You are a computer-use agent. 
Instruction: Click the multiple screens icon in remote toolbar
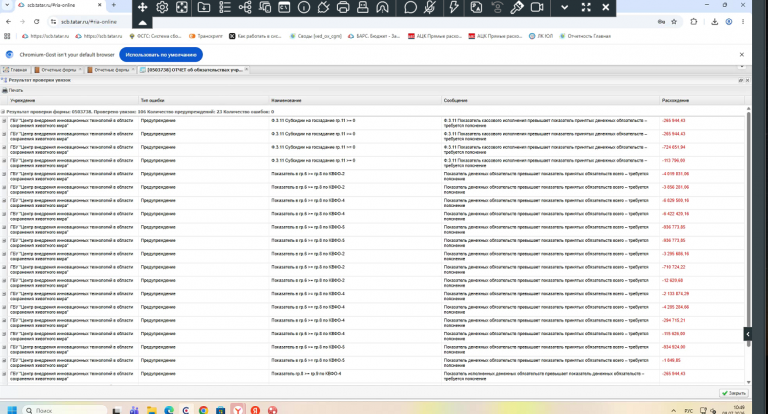pos(265,7)
